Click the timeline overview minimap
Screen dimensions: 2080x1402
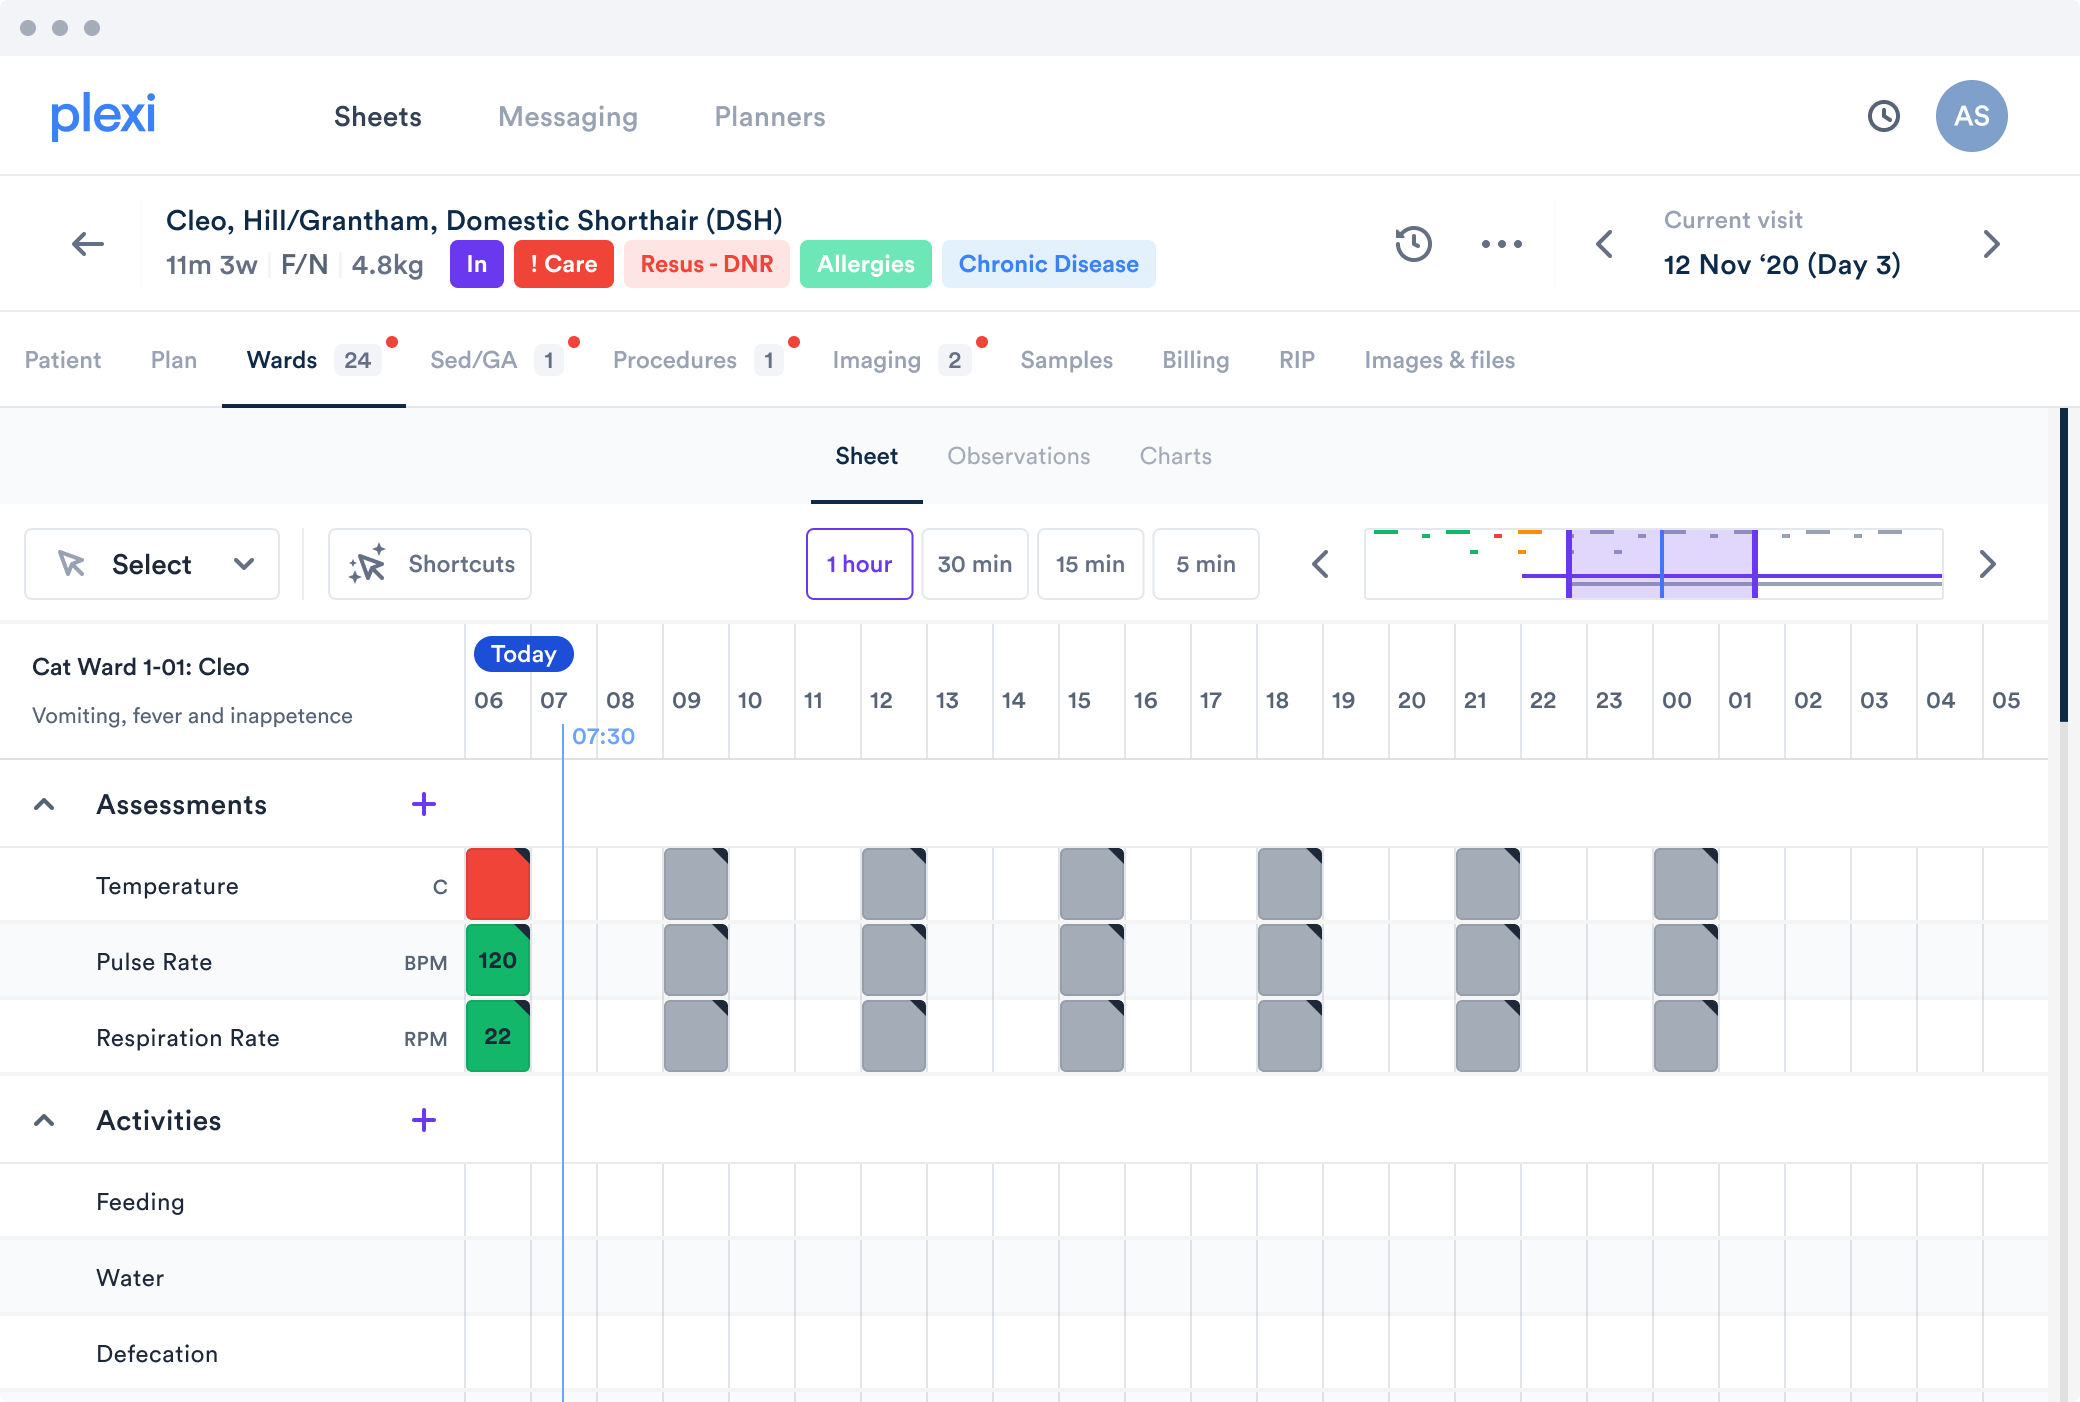click(x=1653, y=564)
